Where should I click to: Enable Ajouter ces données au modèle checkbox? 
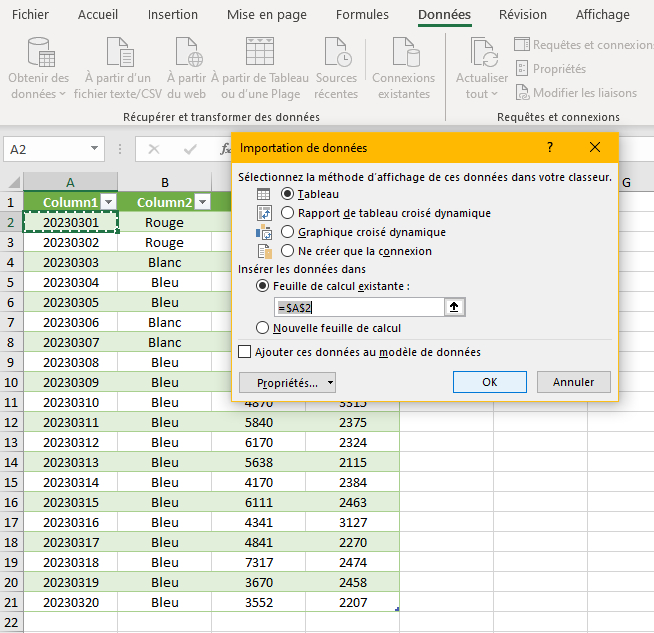(245, 352)
